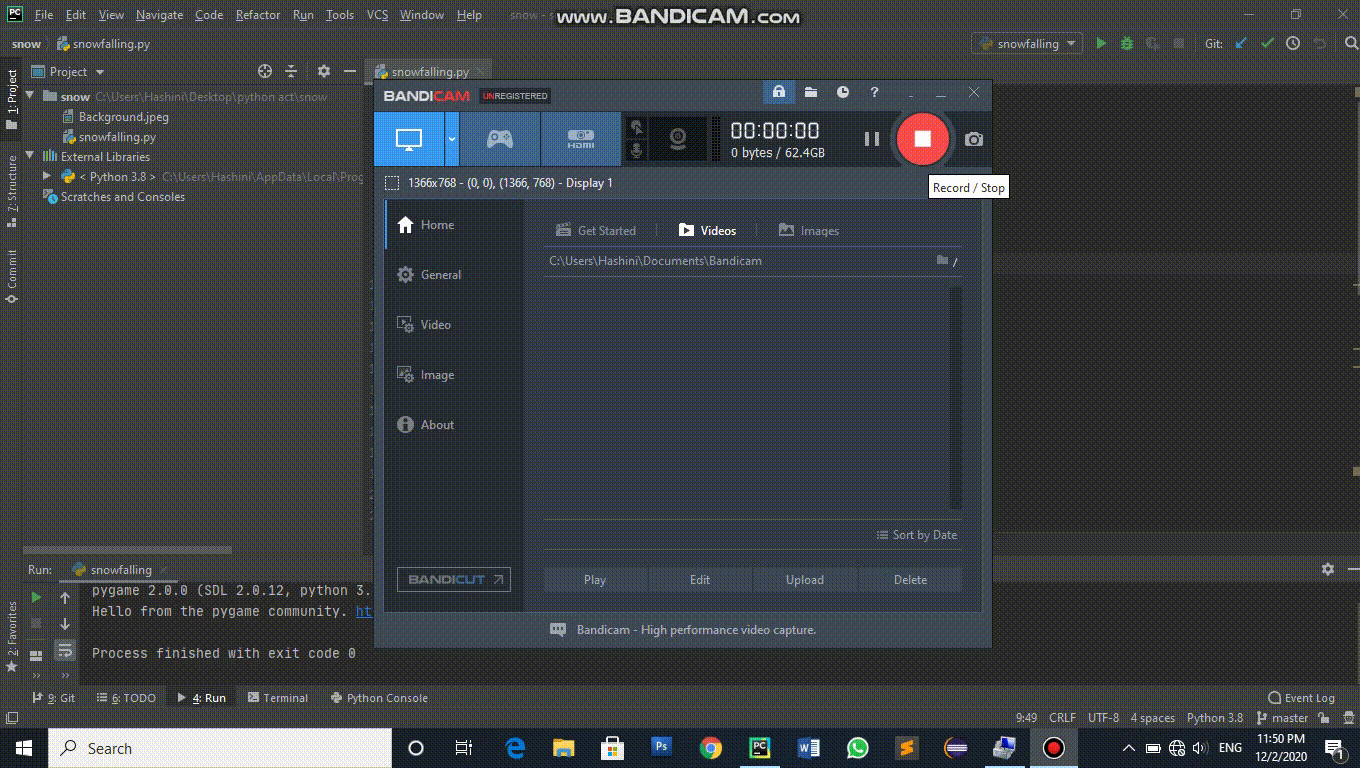This screenshot has width=1360, height=768.
Task: Open Event Log in status bar
Action: click(1301, 698)
